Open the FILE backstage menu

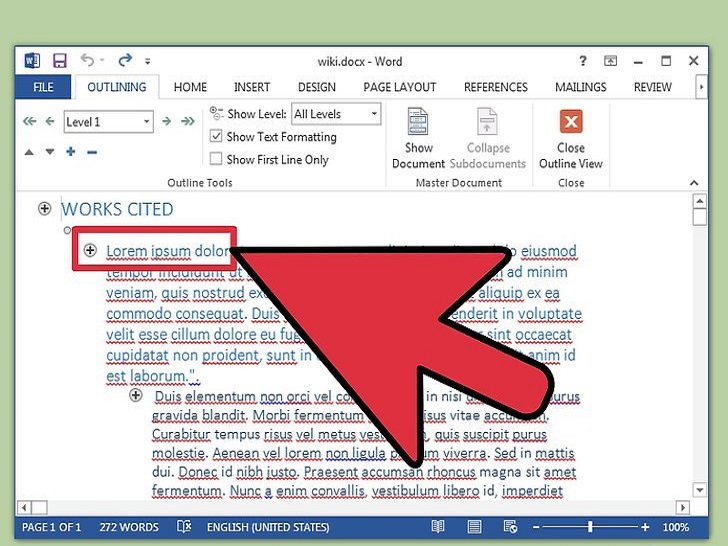point(43,87)
